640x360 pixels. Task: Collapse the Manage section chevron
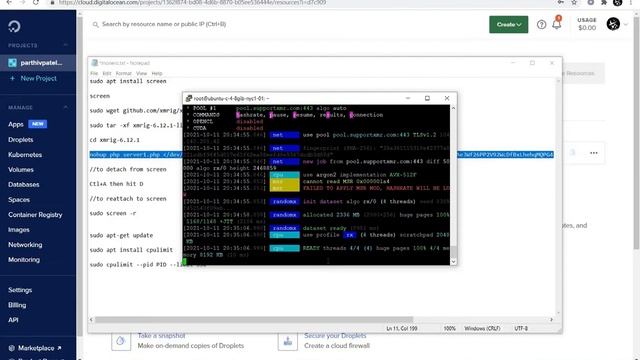(x=66, y=107)
